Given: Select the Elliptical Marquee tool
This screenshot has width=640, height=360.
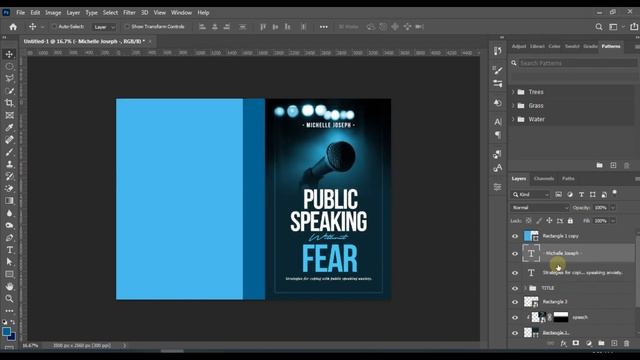Looking at the screenshot, I should pos(9,67).
